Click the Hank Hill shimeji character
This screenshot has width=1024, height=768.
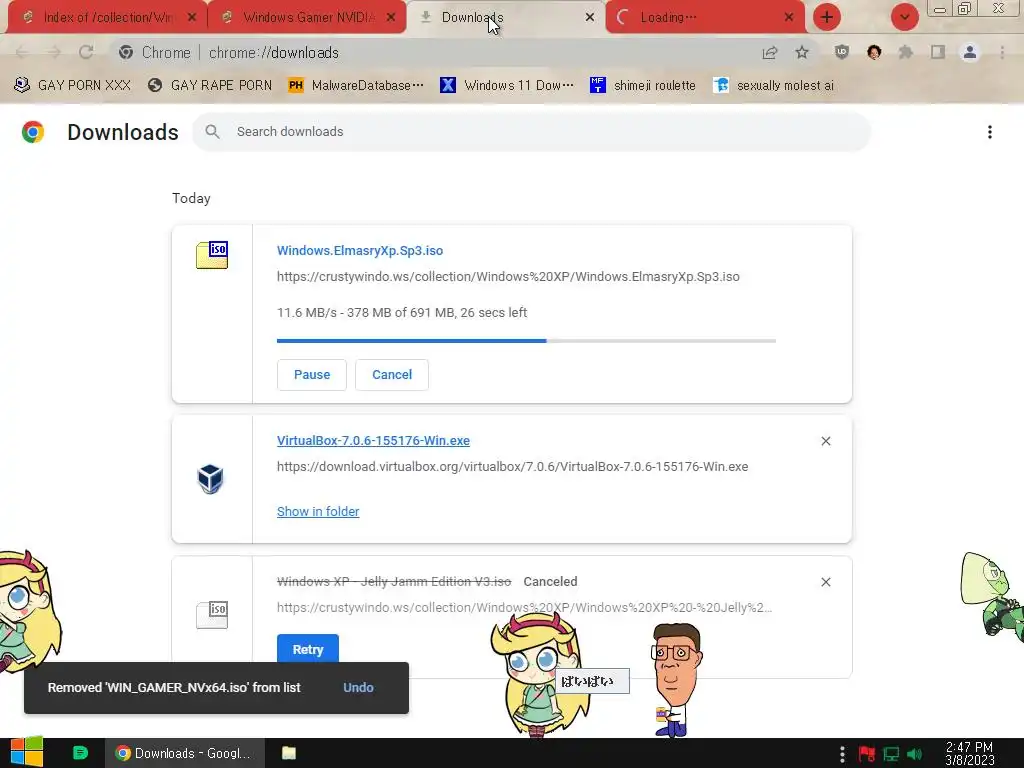(676, 679)
